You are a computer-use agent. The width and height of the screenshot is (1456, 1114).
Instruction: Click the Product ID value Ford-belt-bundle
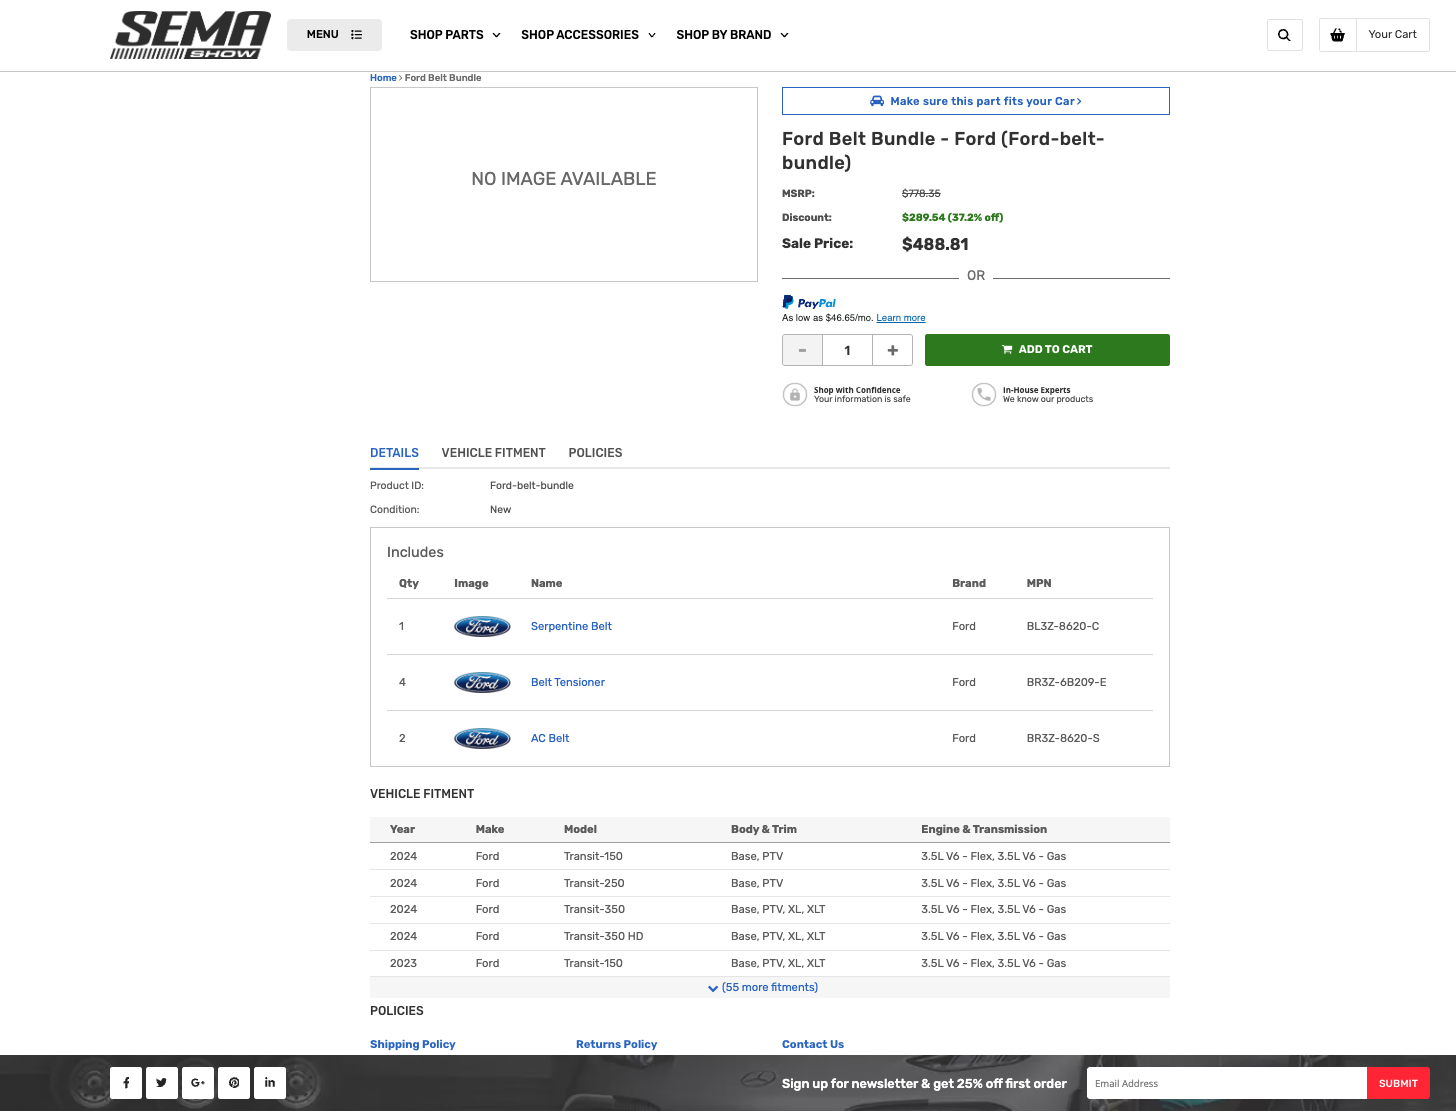click(x=532, y=486)
